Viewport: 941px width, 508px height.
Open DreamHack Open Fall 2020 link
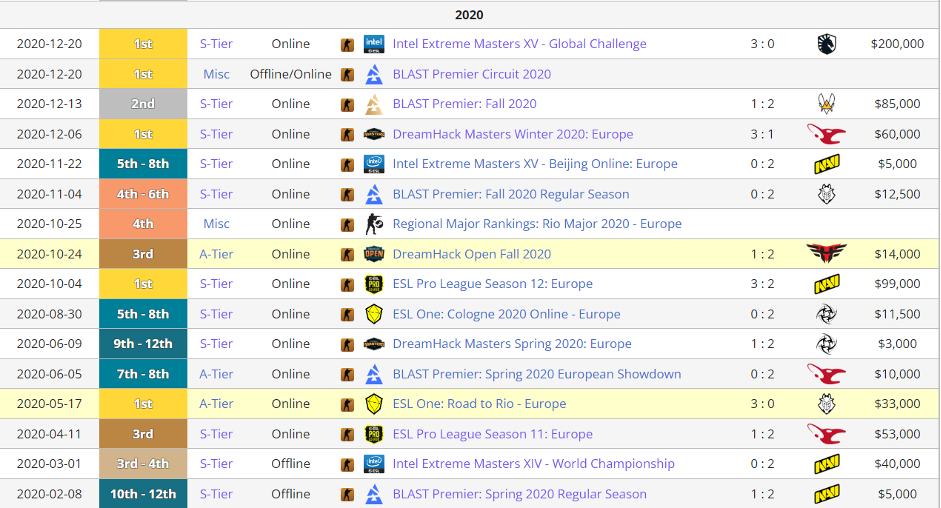tap(472, 254)
